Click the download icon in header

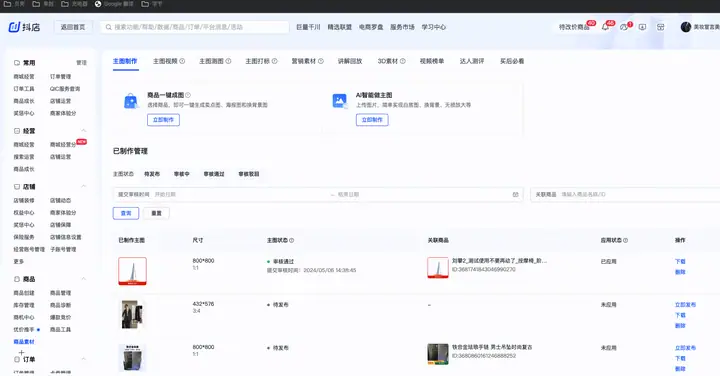point(642,27)
